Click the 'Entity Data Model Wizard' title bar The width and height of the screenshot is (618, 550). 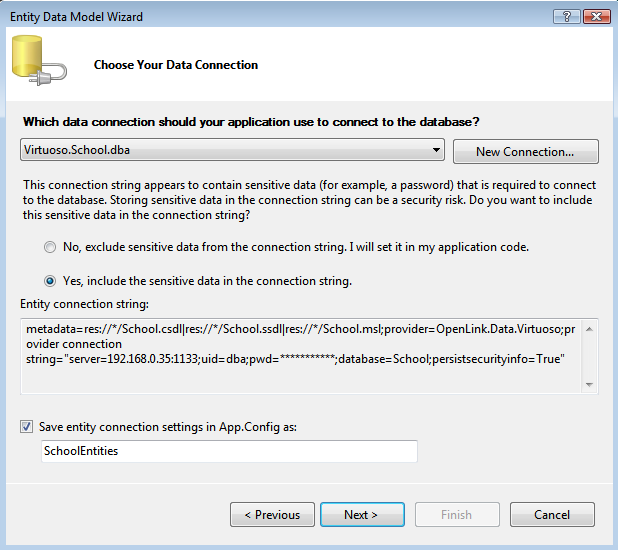250,17
